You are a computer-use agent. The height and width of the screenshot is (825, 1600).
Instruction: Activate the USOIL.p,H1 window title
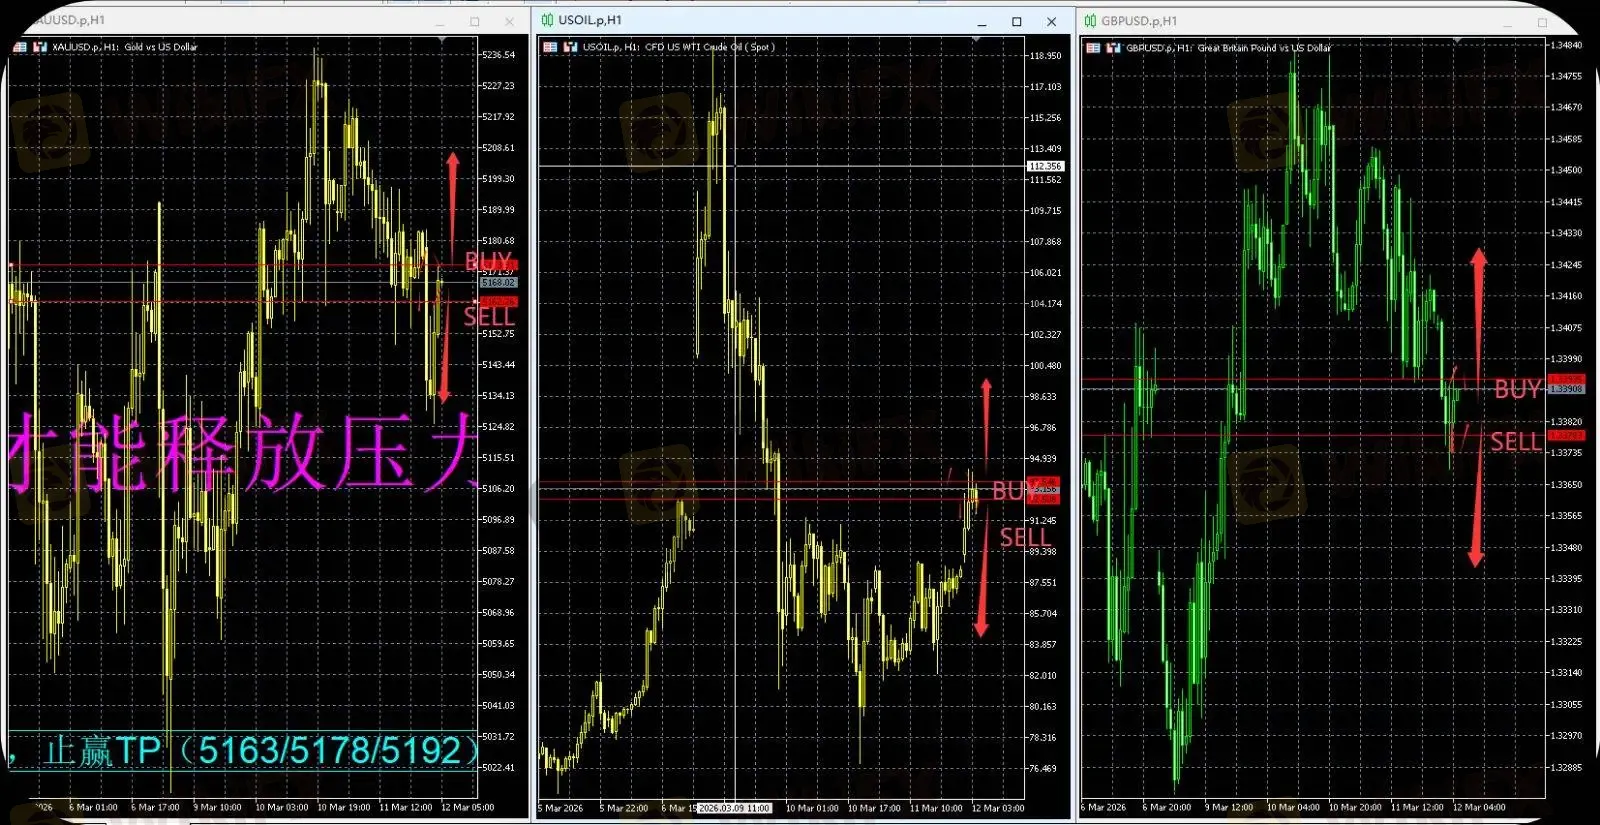click(x=590, y=20)
